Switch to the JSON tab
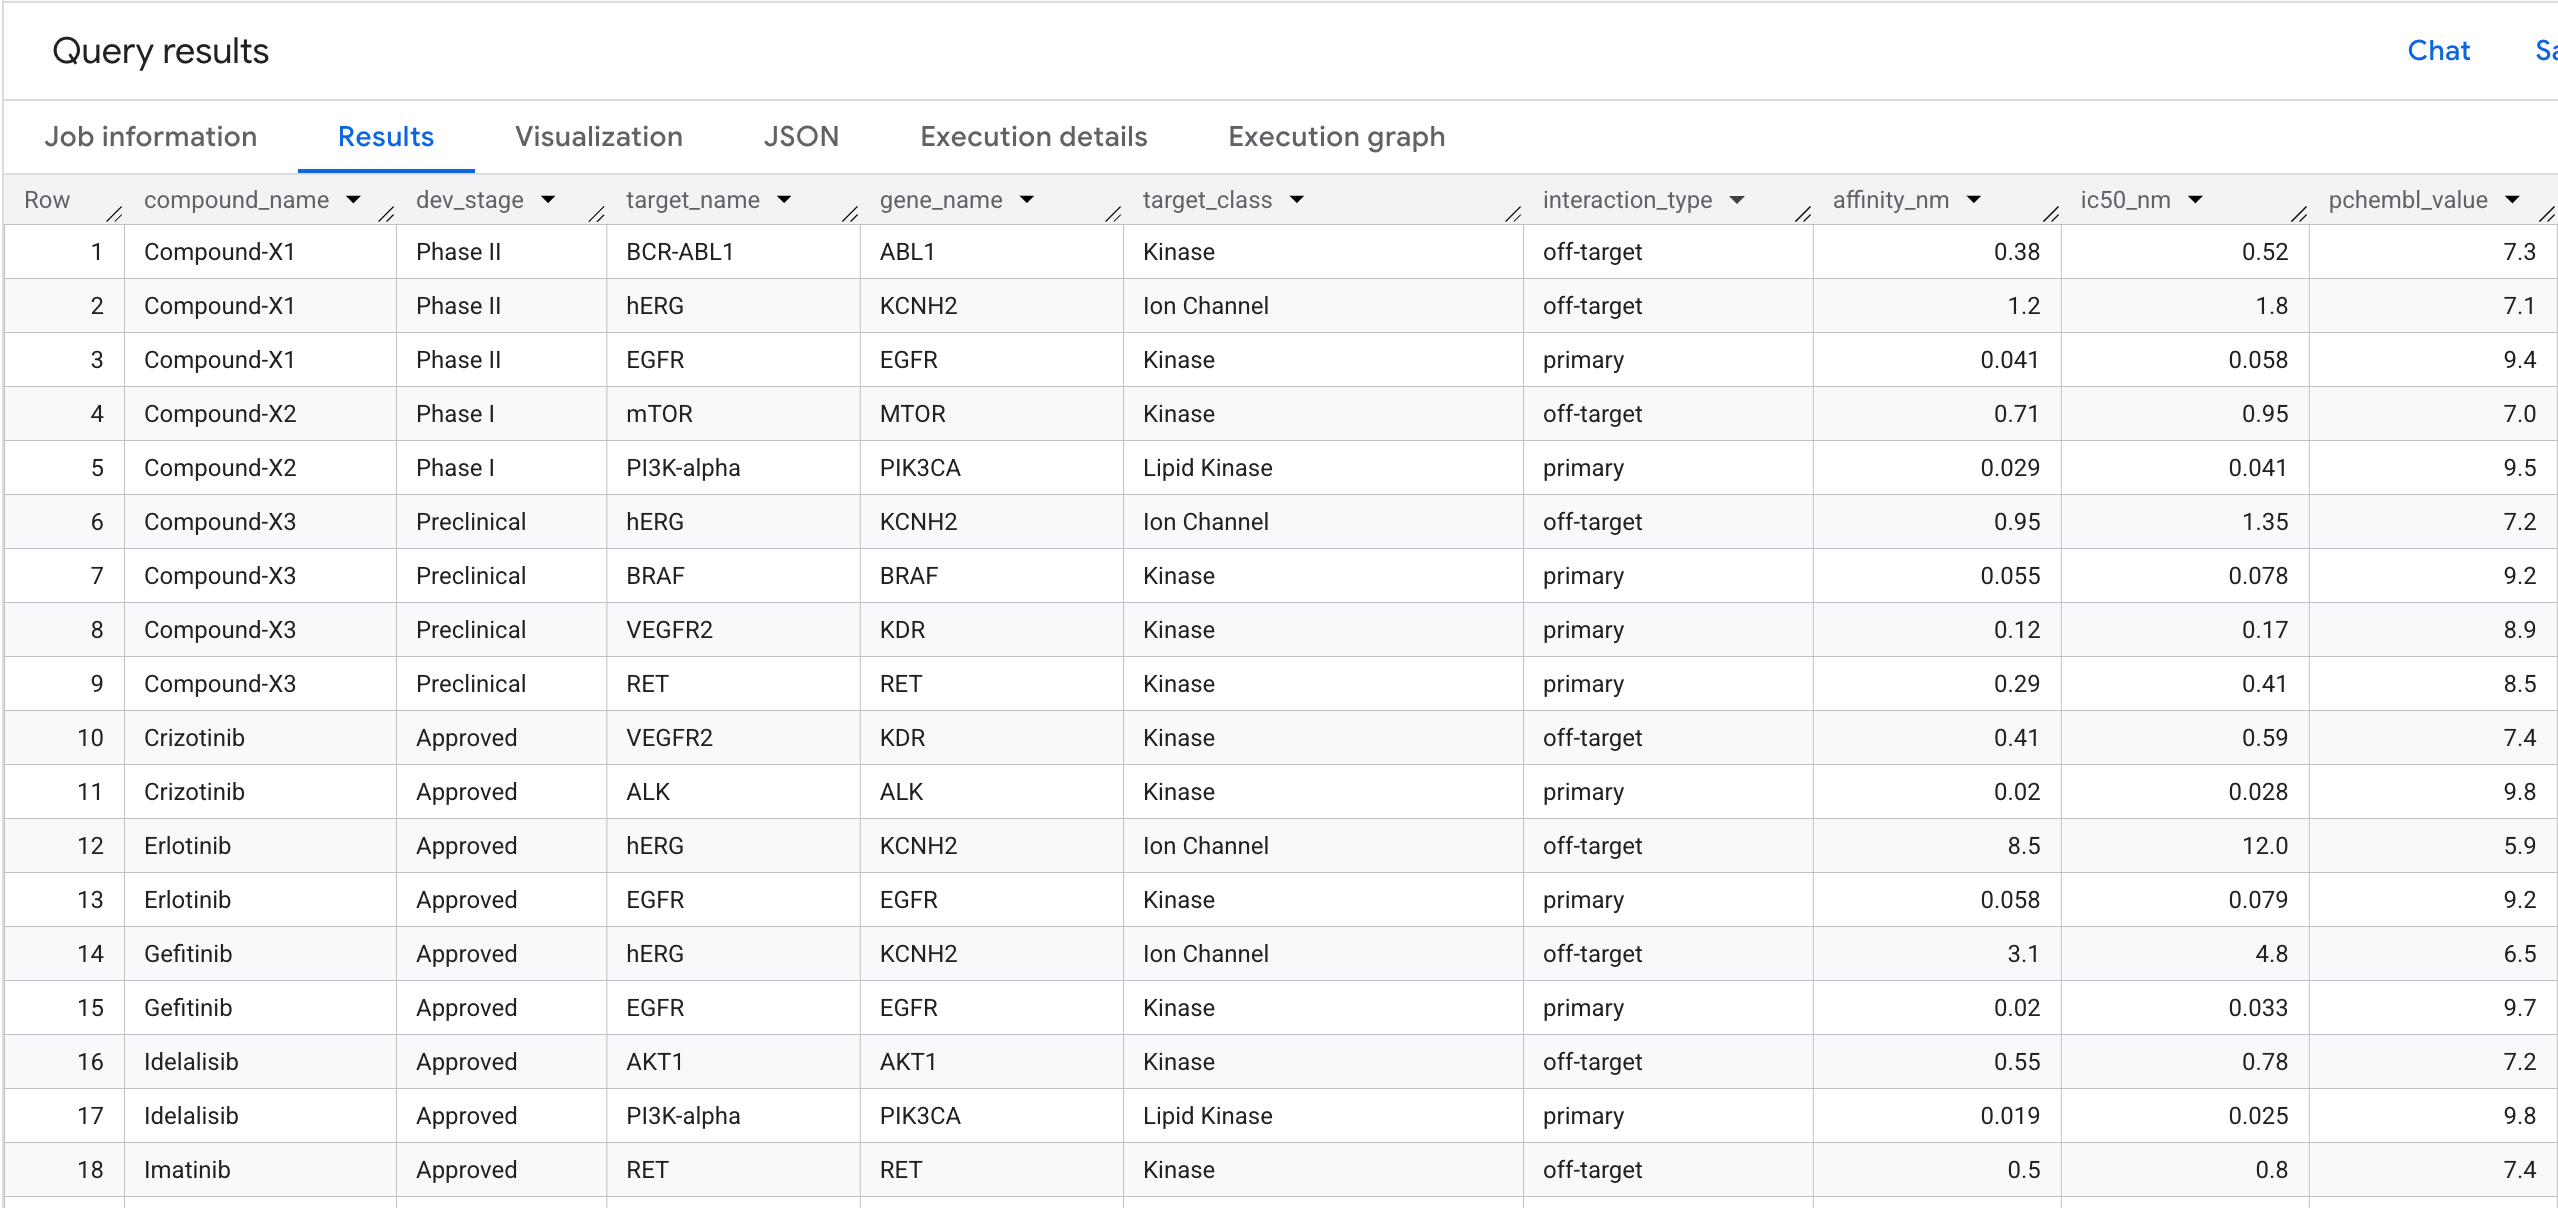The height and width of the screenshot is (1208, 2558). pos(801,137)
